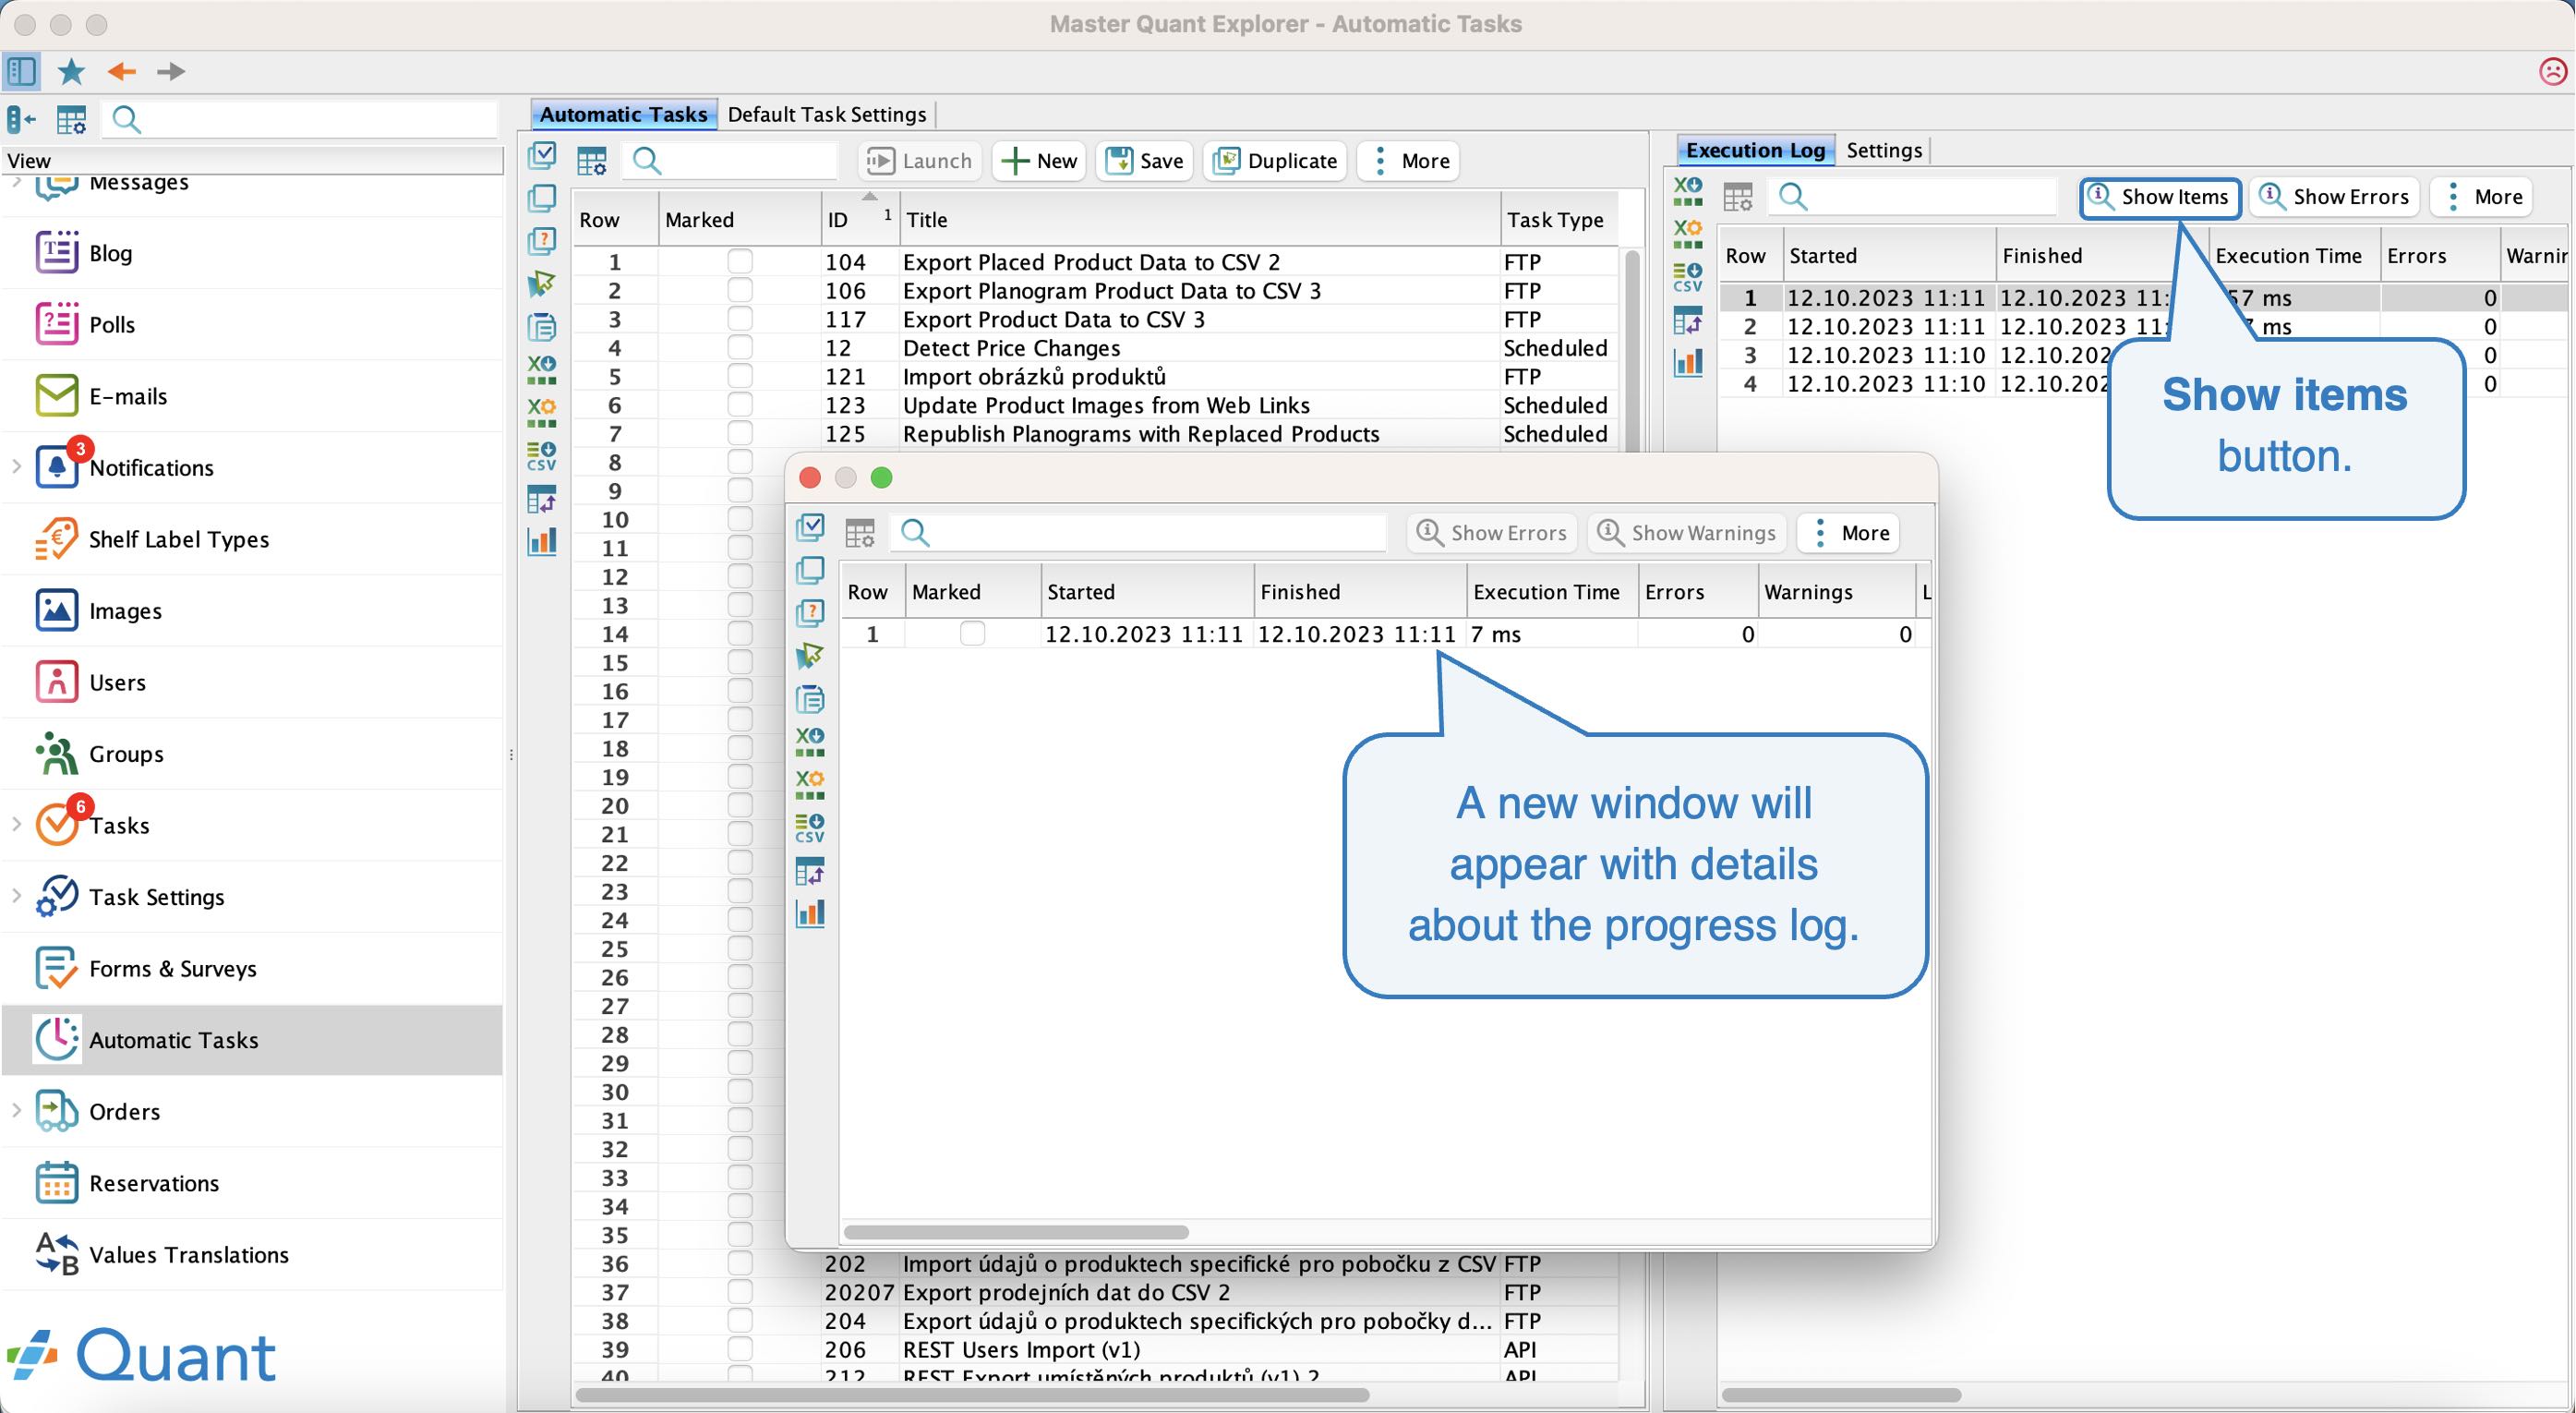Click chart icon in Automatic Tasks strip
The image size is (2576, 1413).
click(542, 542)
